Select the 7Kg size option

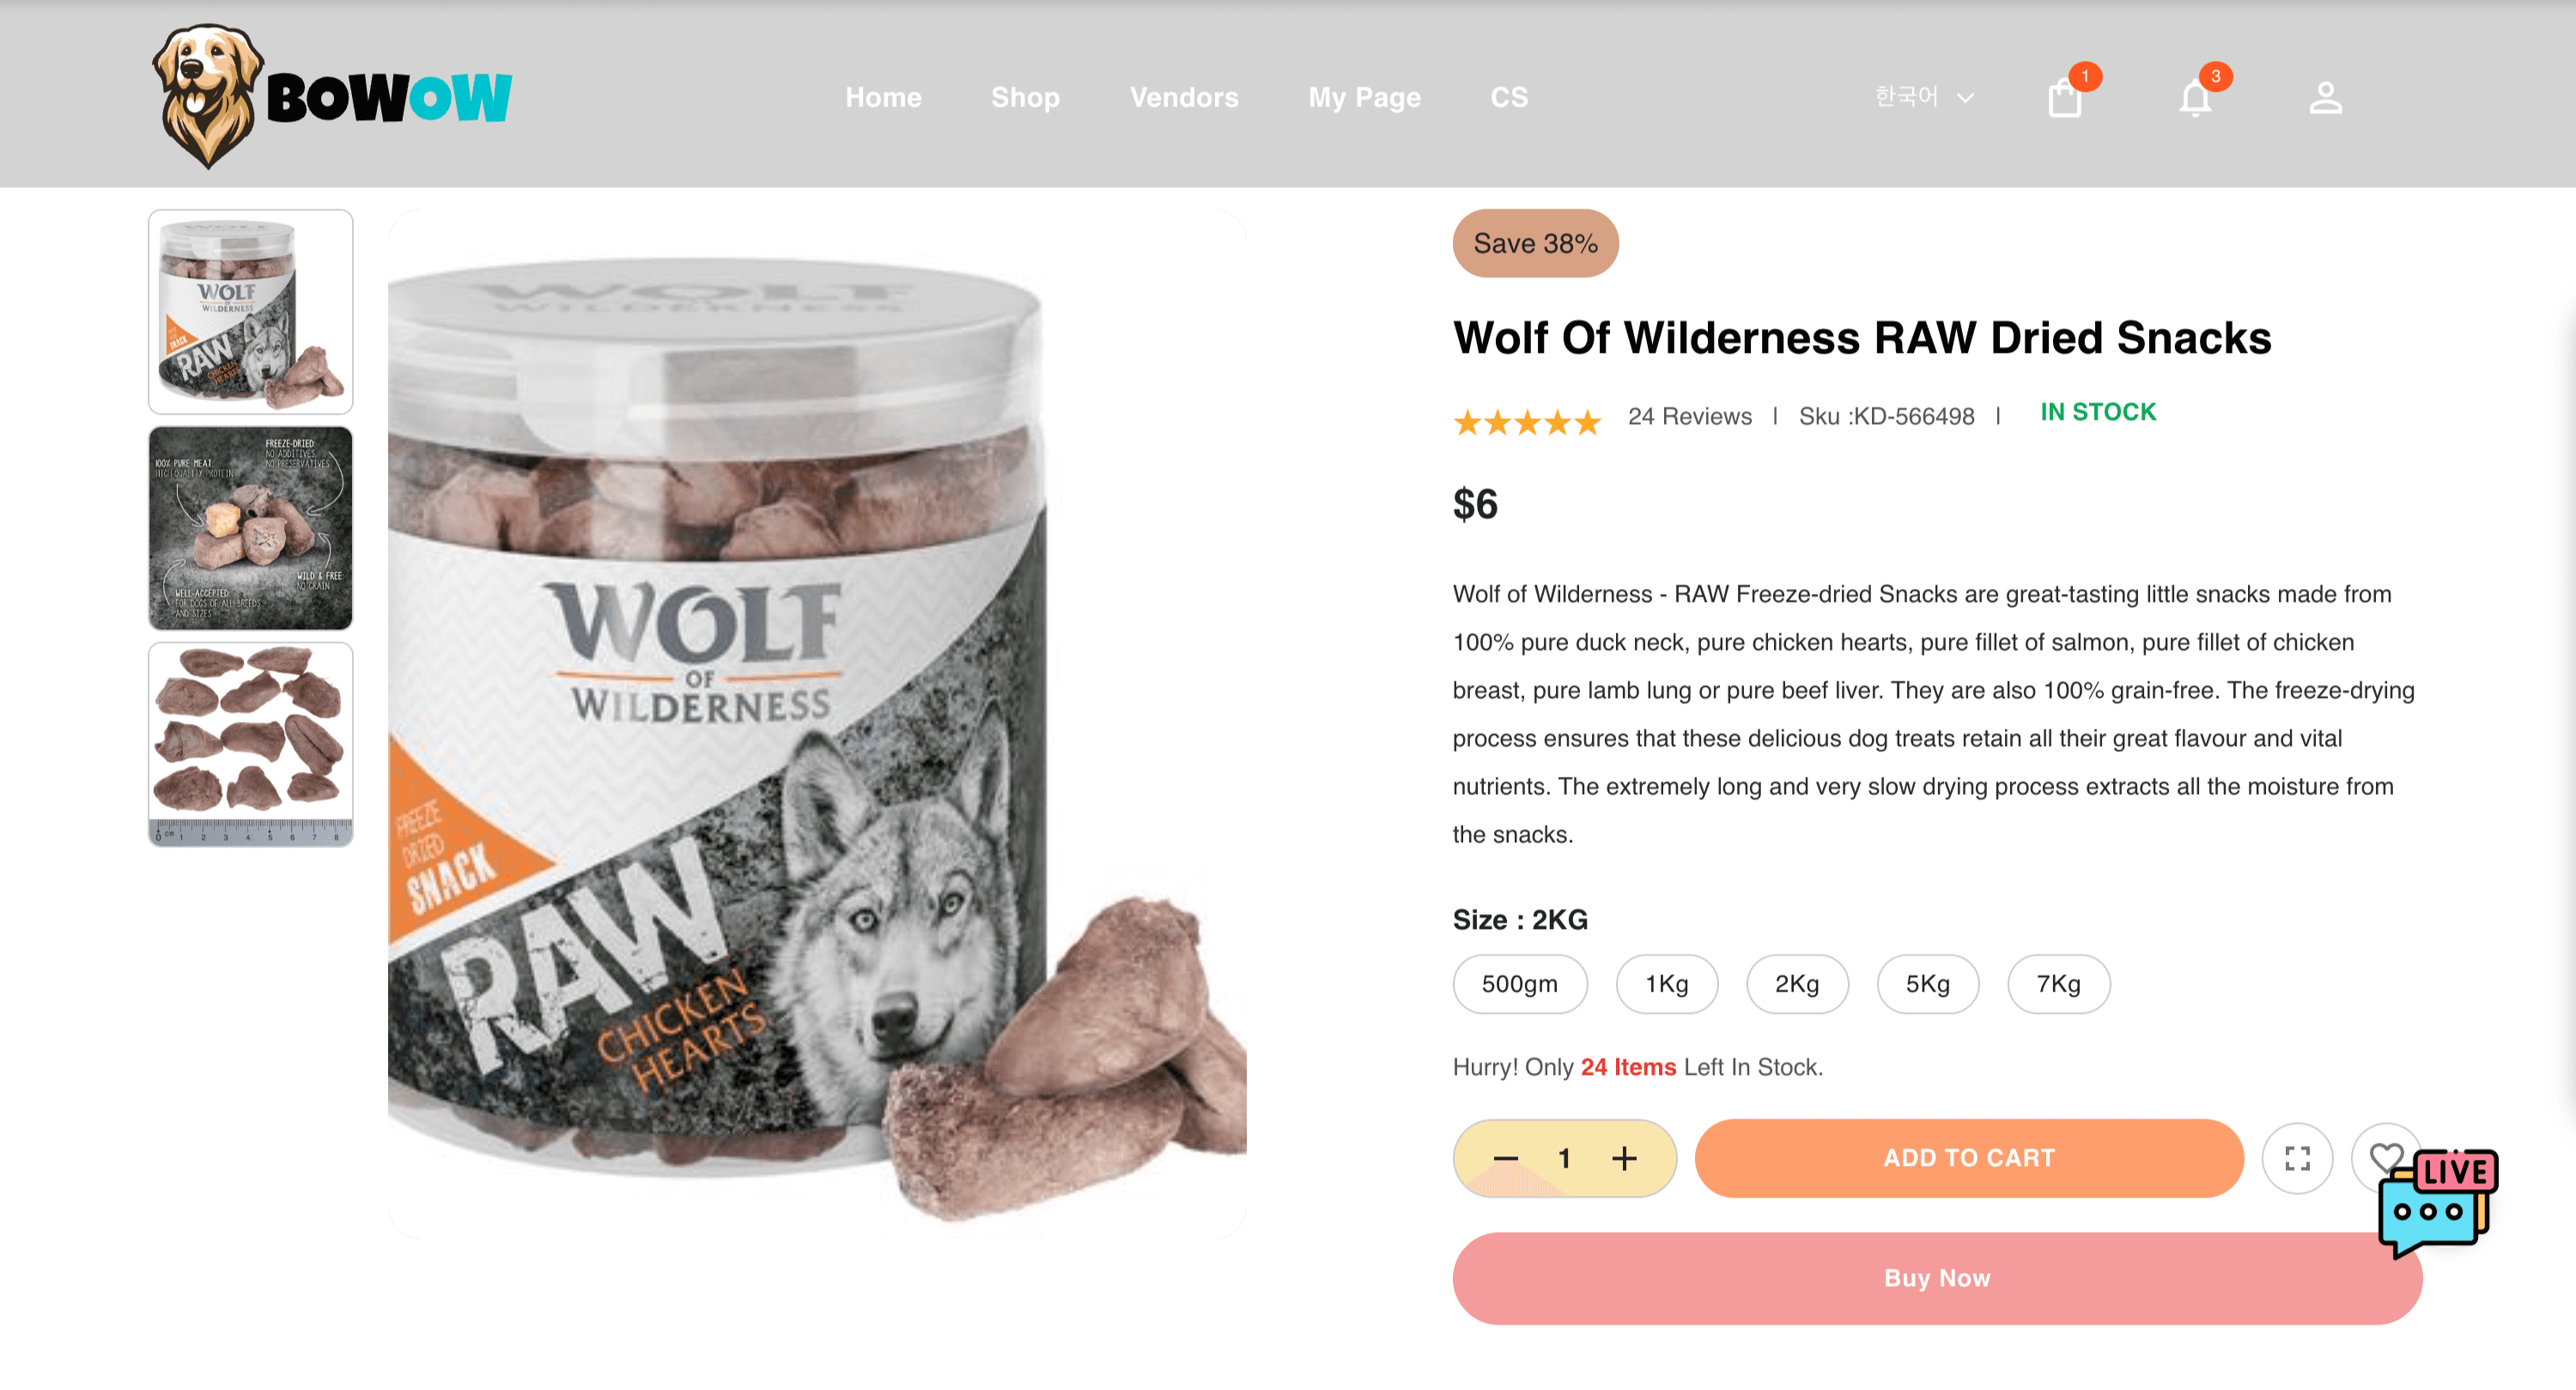pos(2058,984)
